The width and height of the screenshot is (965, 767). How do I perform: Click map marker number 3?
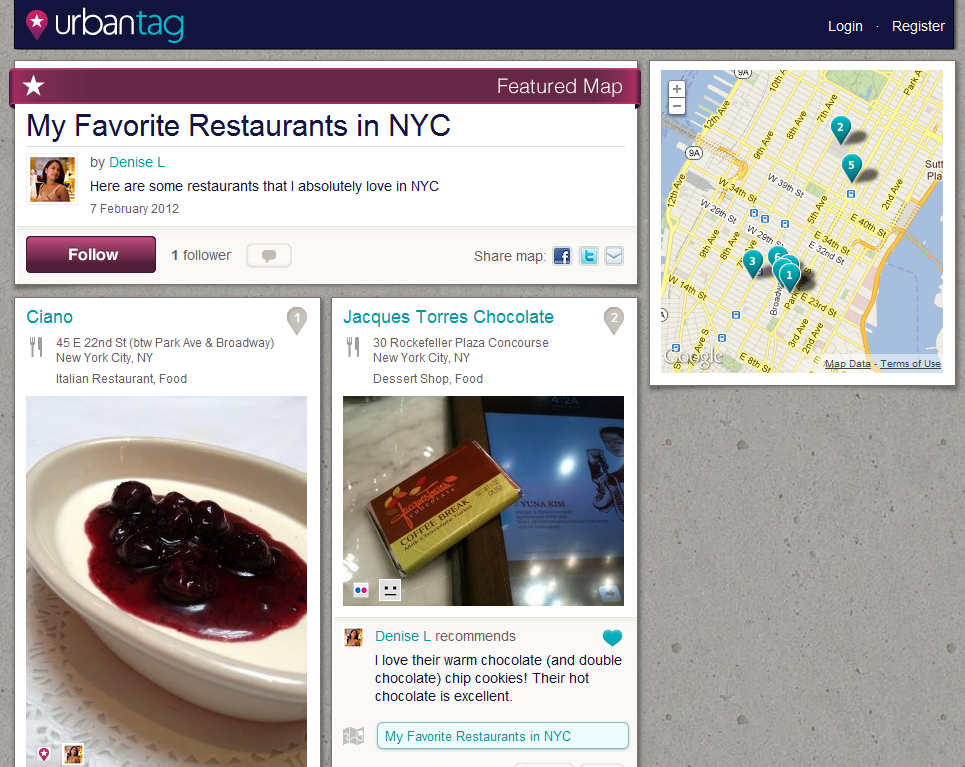[752, 263]
